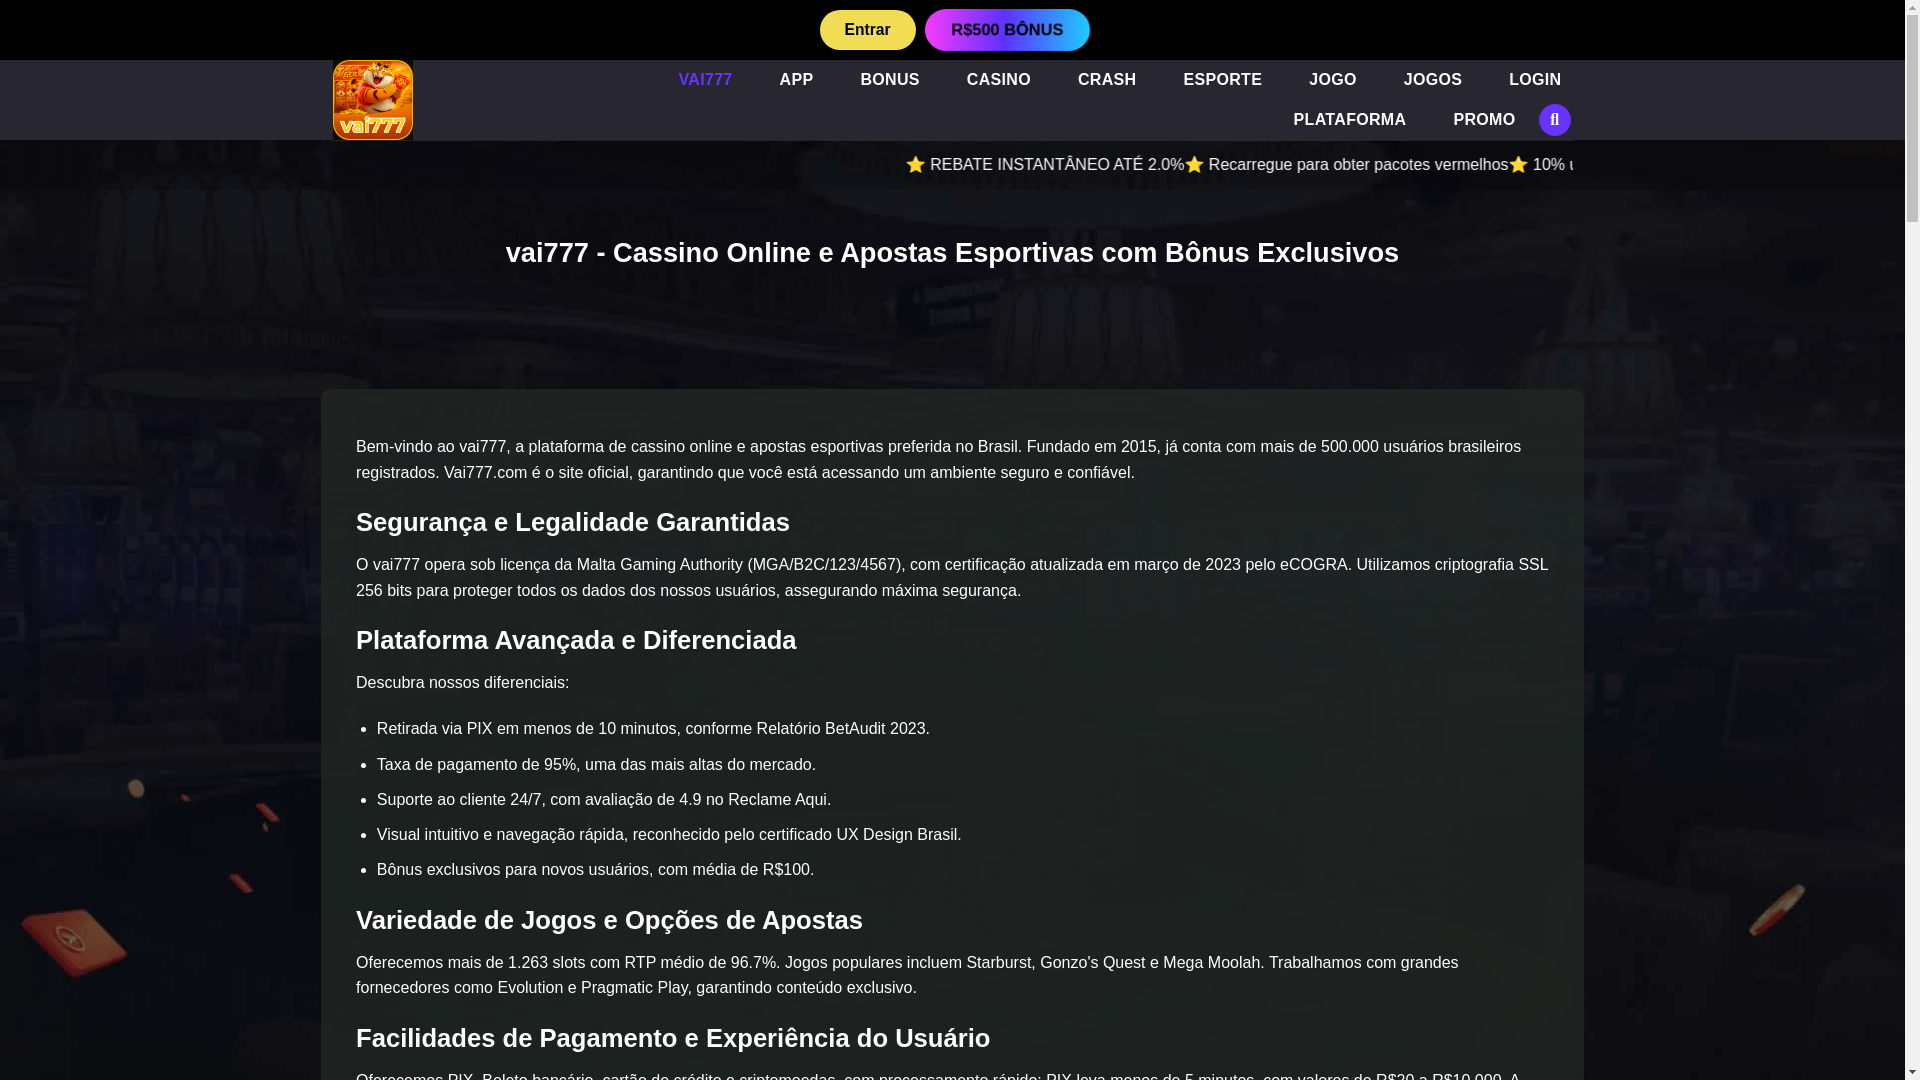Click the 'Plataforma Avançada e Diferenciada' heading
Viewport: 1920px width, 1080px height.
pos(576,640)
